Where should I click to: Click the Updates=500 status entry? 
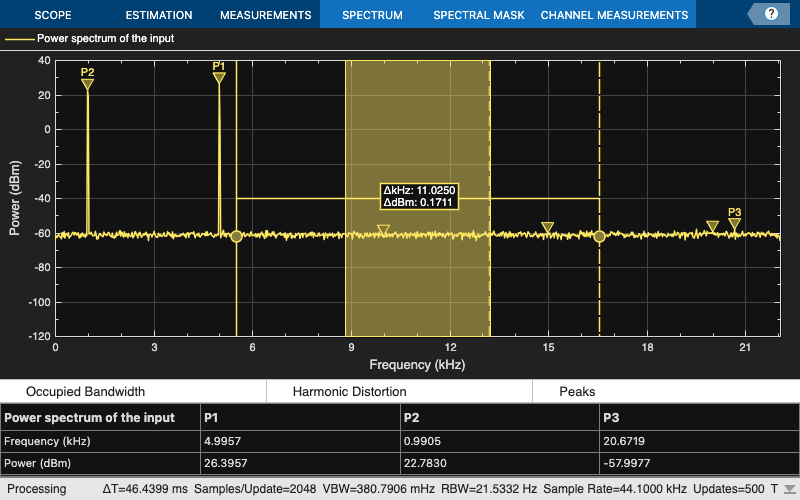(x=729, y=489)
